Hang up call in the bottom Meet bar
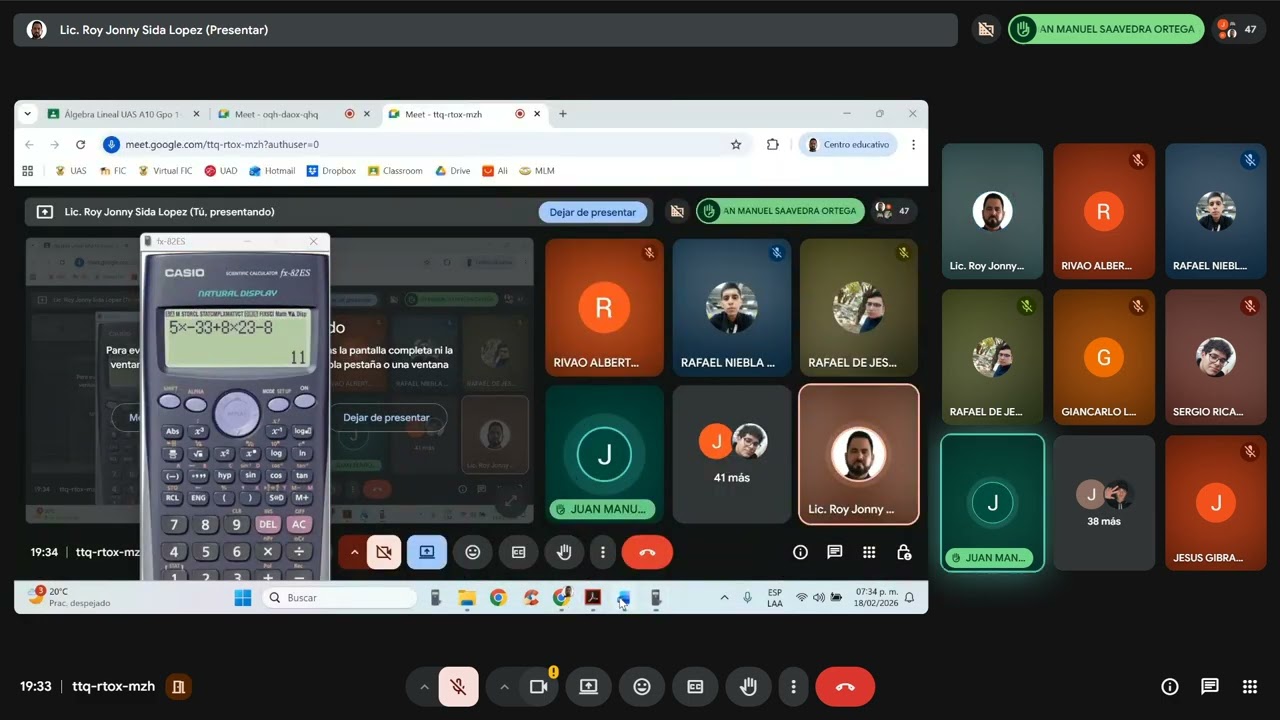Screen dimensions: 1280x720 pos(845,687)
